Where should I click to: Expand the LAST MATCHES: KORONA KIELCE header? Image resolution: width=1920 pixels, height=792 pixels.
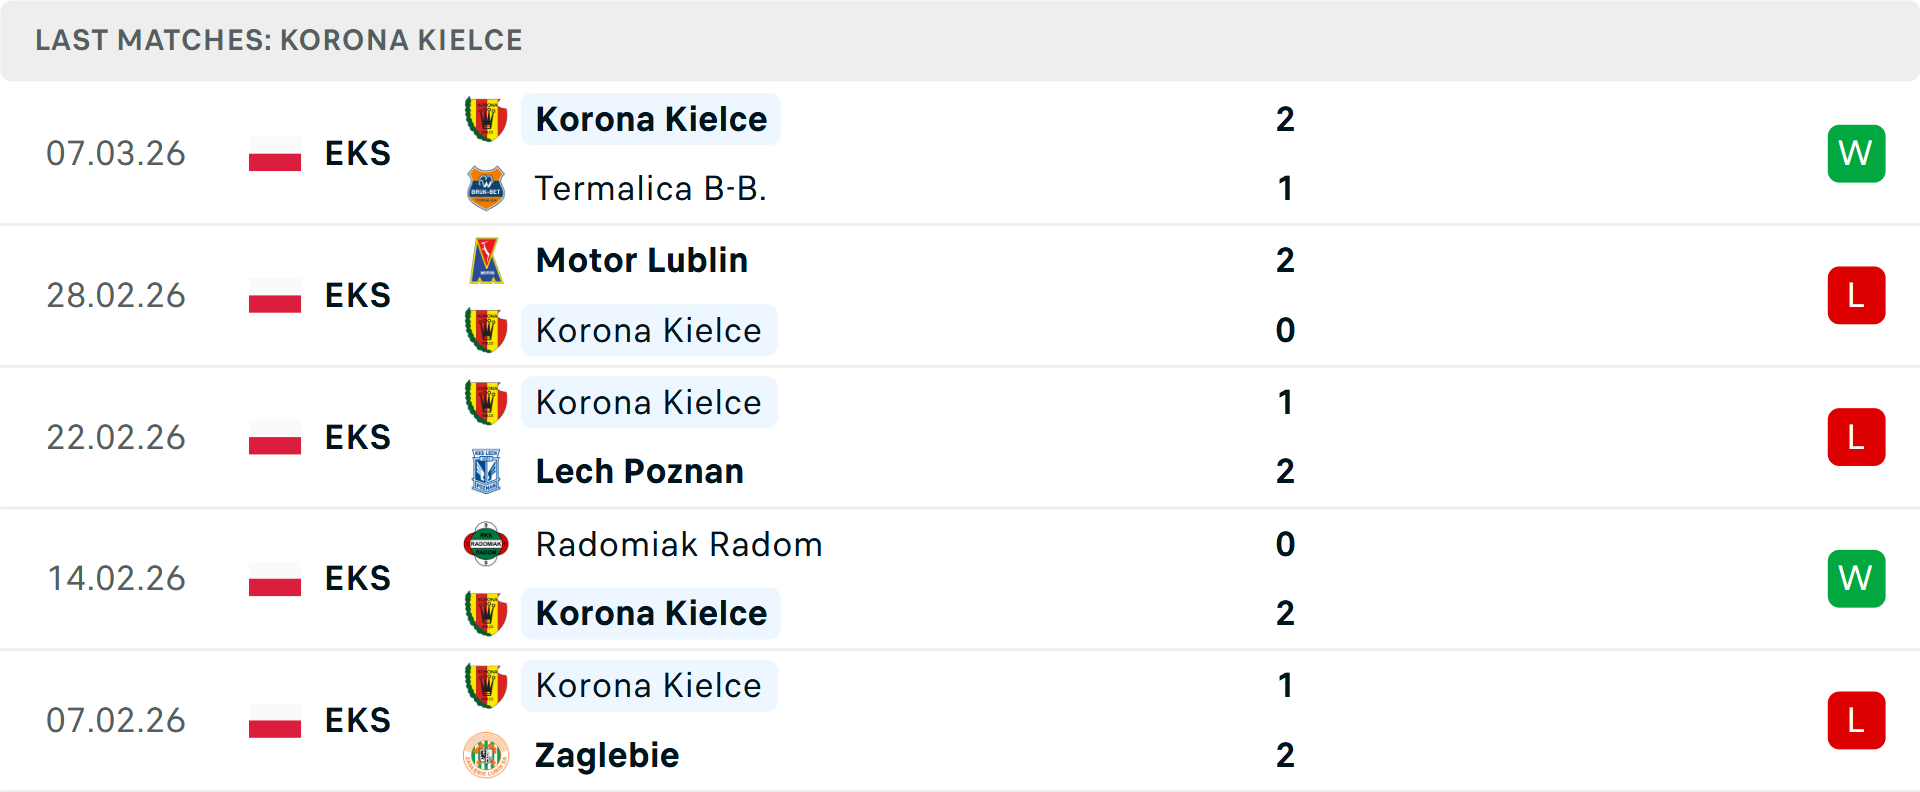click(x=278, y=40)
